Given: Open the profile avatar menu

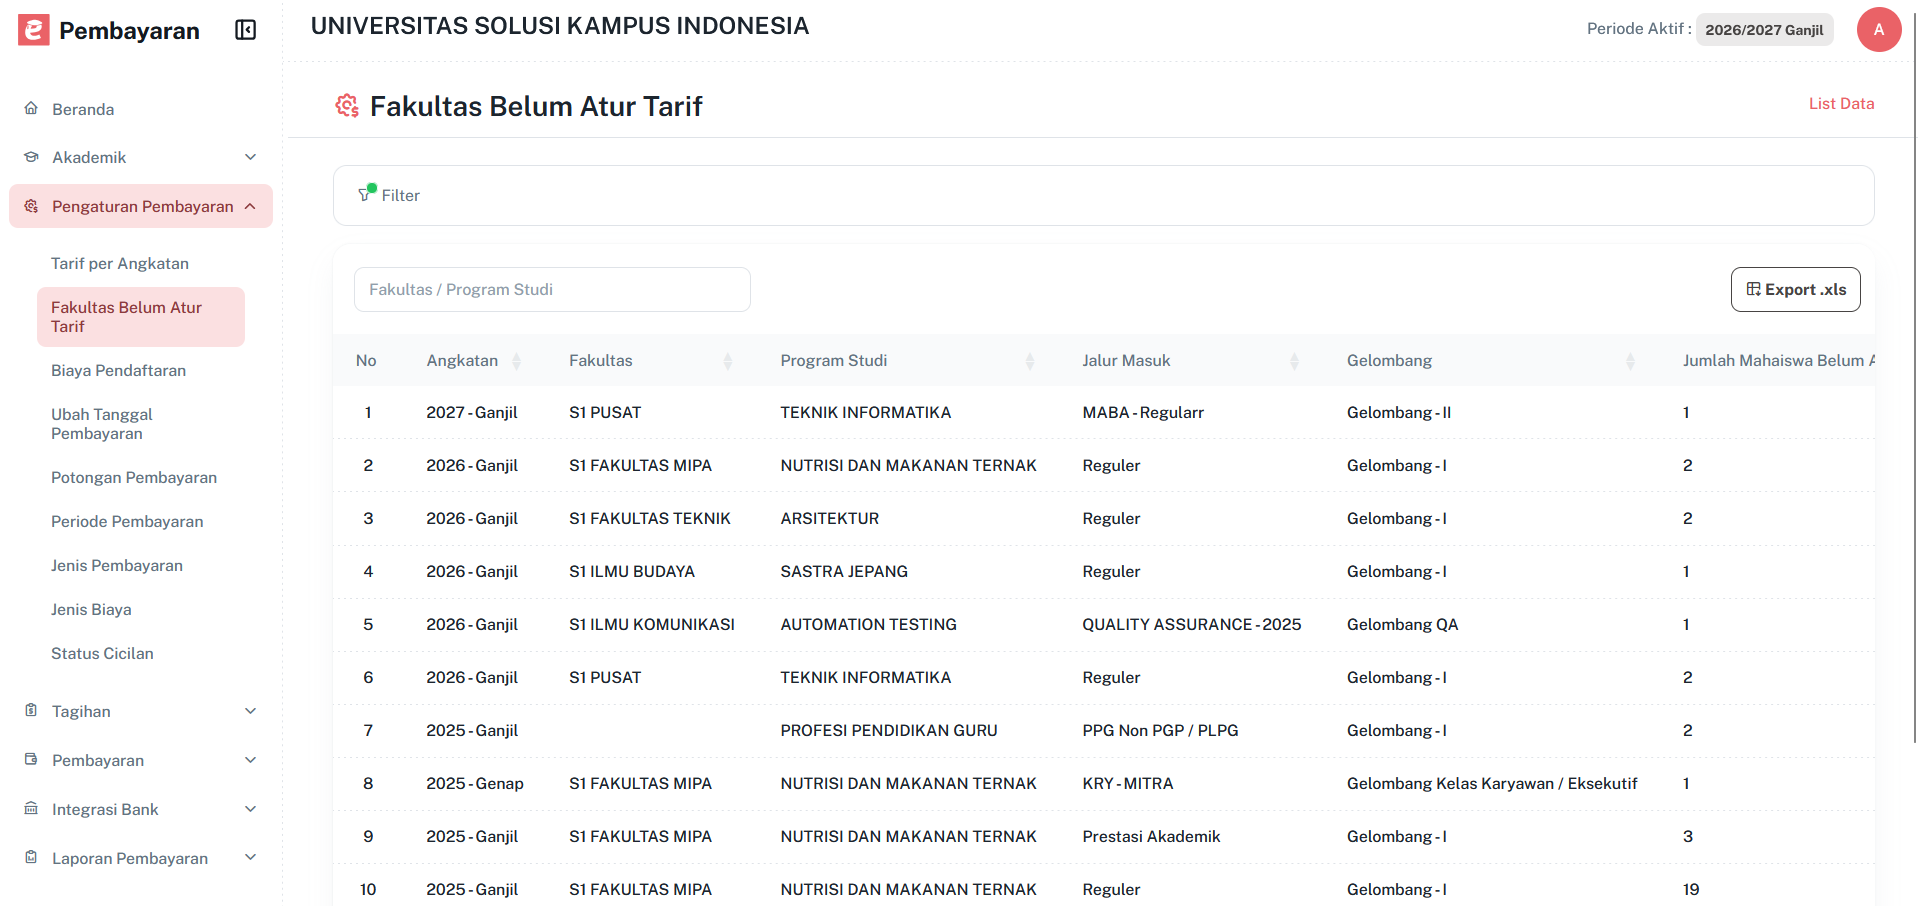Looking at the screenshot, I should 1879,30.
